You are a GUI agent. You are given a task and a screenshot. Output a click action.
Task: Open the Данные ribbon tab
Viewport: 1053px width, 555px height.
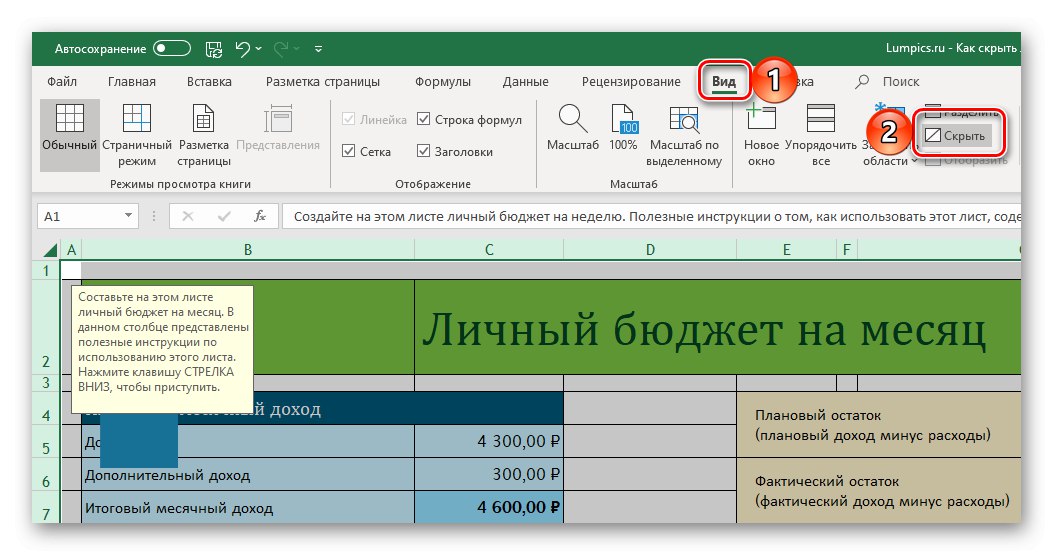[x=525, y=81]
